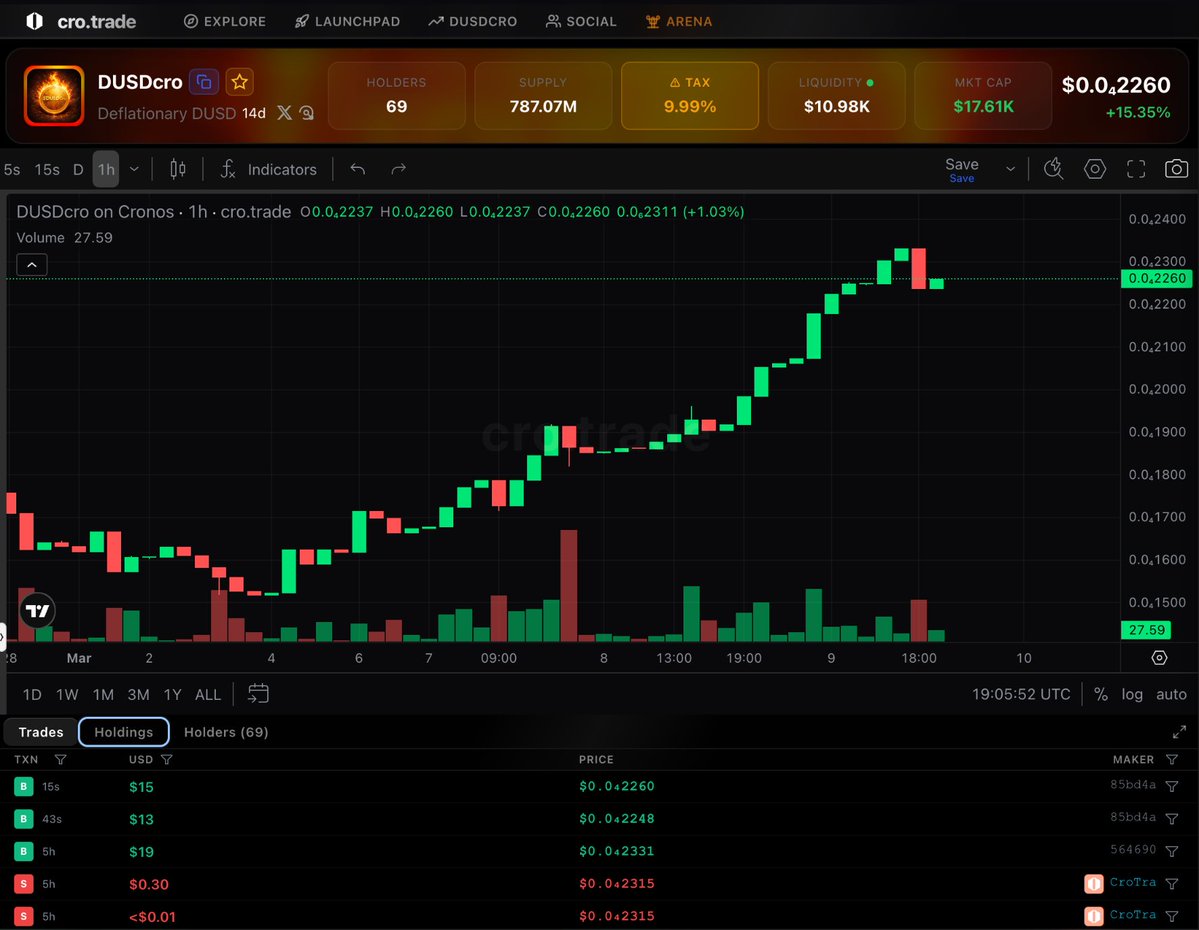Expand the trades panel with diagonal arrows
Screen dimensions: 1199x930
1179,732
